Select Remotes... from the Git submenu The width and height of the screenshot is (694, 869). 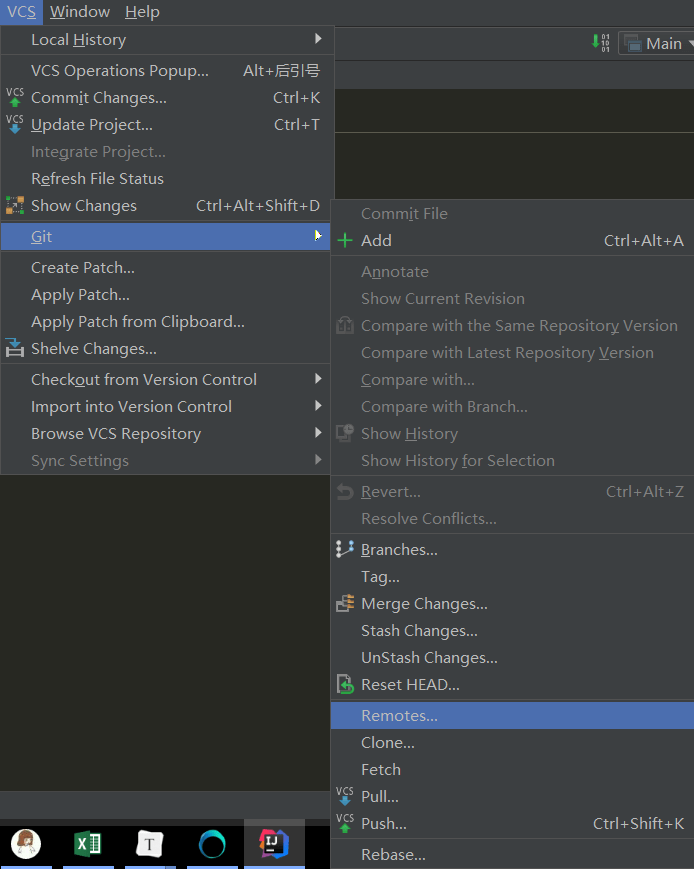pos(400,716)
